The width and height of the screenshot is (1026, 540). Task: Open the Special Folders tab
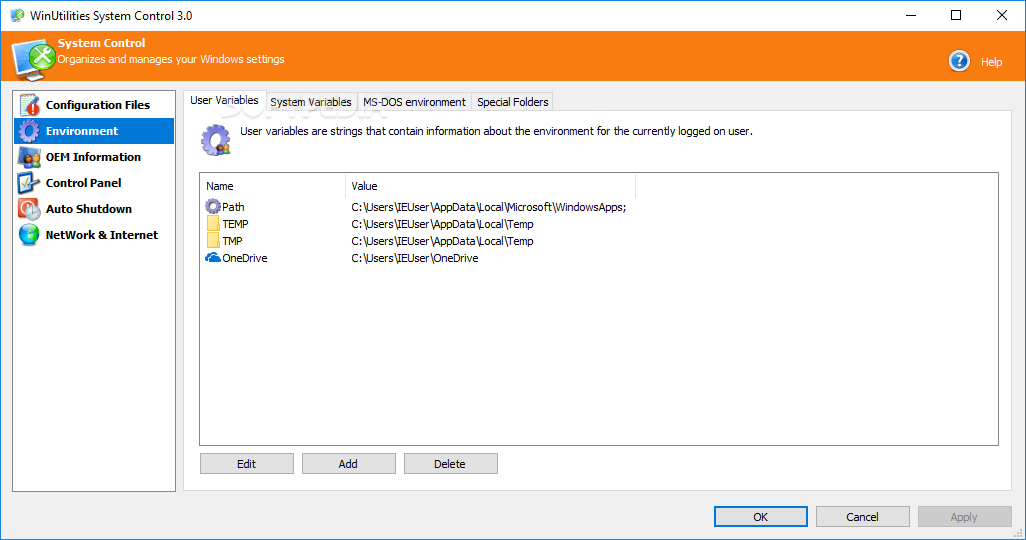(512, 102)
